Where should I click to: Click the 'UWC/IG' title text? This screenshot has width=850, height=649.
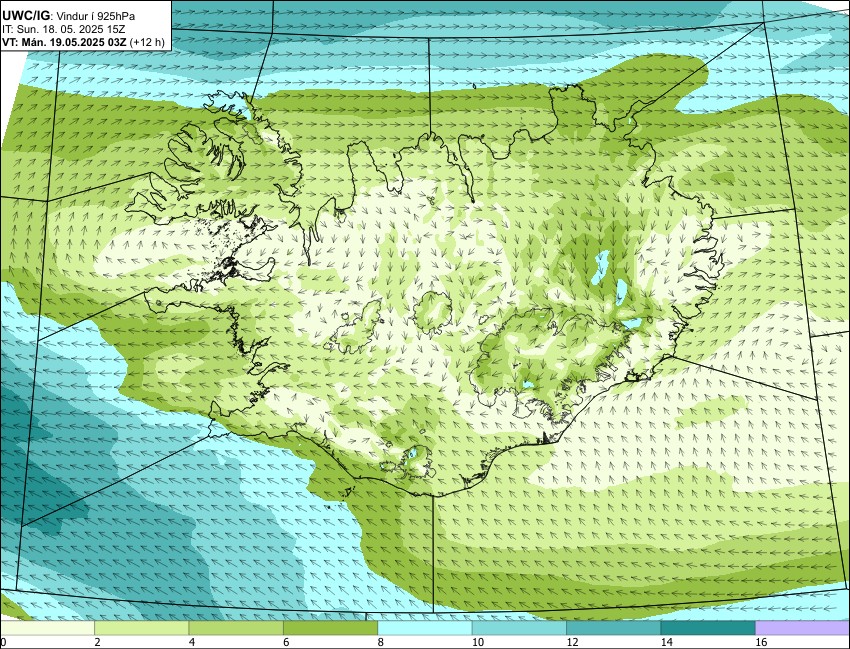pyautogui.click(x=27, y=16)
